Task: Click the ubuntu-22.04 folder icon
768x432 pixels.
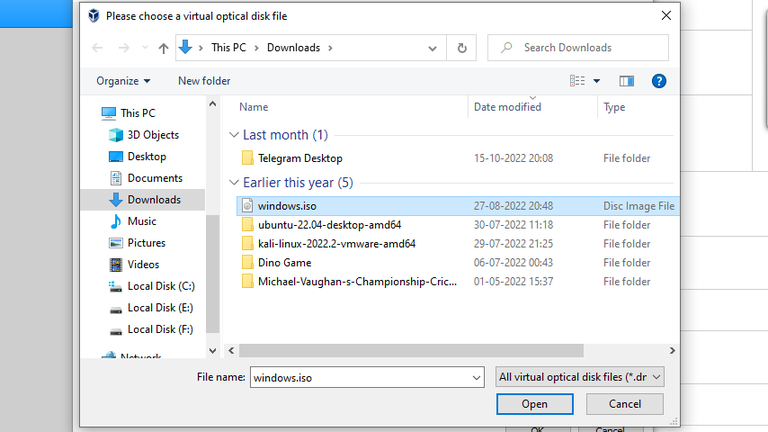Action: 247,225
